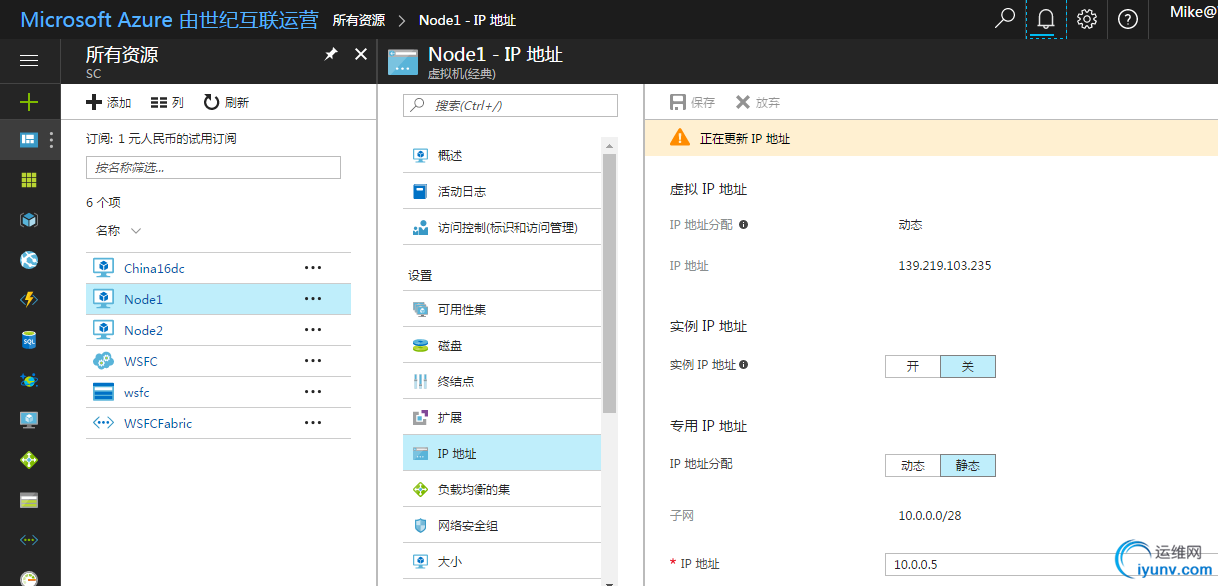Expand the hamburger menu in the sidebar

click(29, 60)
